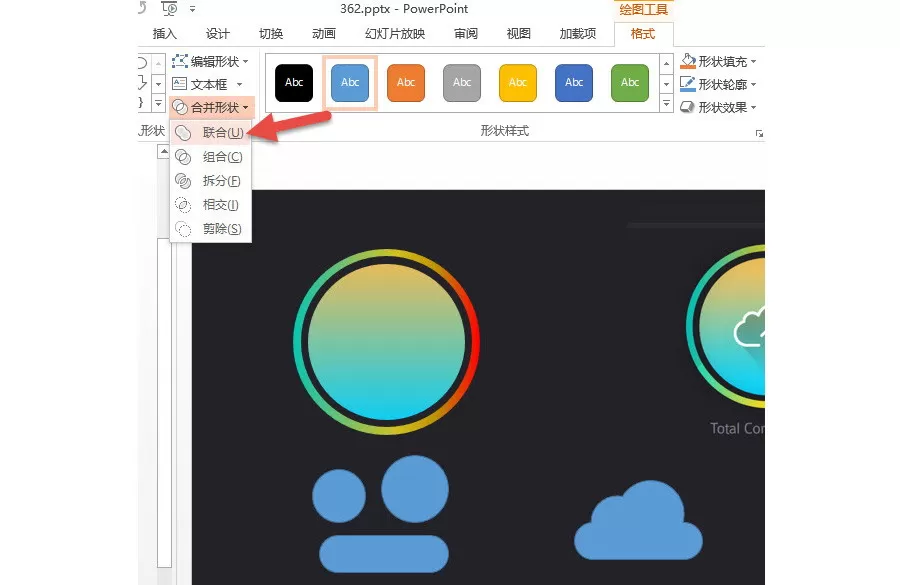Apply the black Abc shape style

click(294, 83)
